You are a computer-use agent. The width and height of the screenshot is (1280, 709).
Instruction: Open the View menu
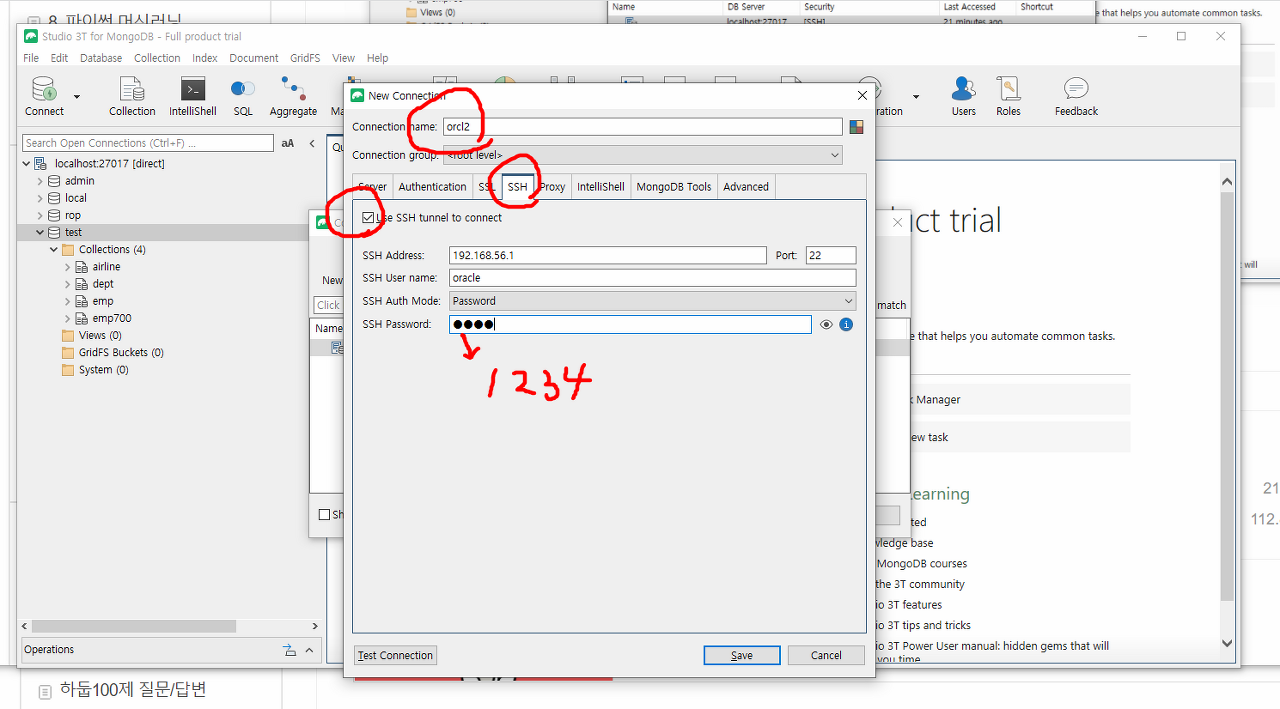pos(343,58)
